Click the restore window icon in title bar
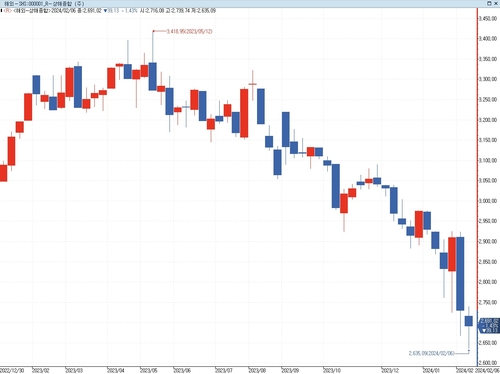The width and height of the screenshot is (500, 374). (x=489, y=3)
